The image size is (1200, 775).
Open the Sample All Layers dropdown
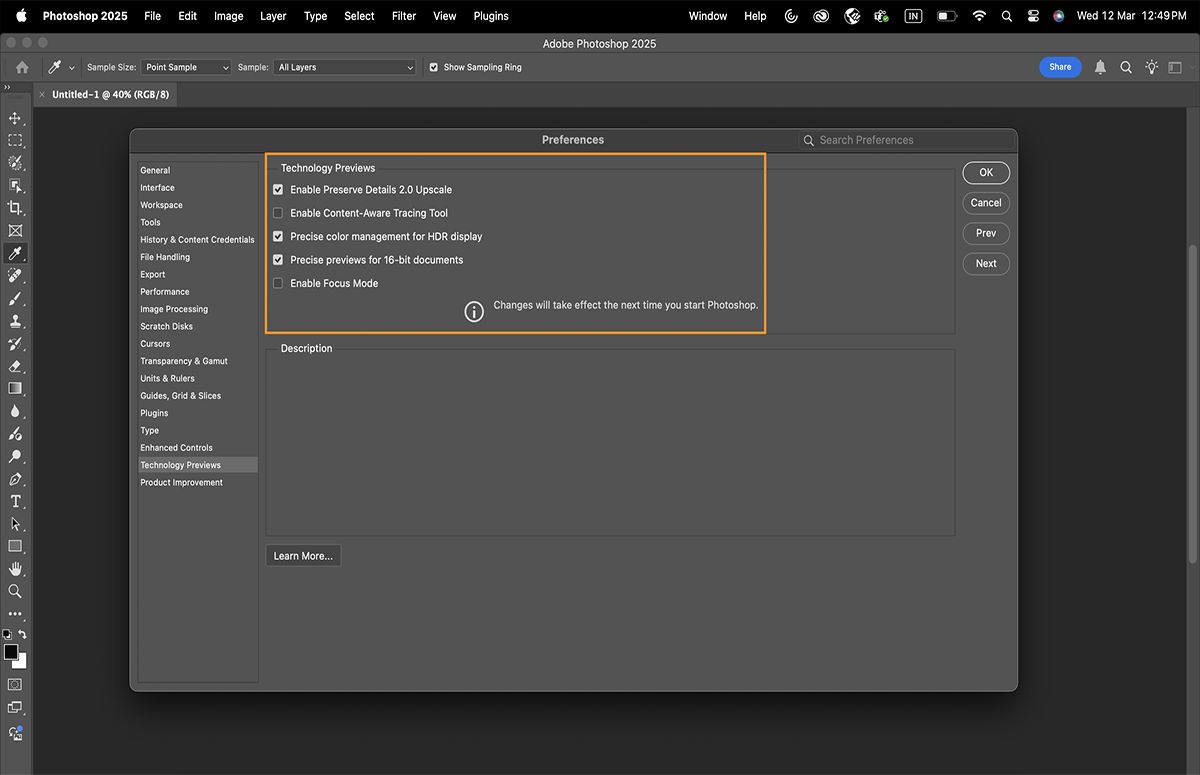click(x=344, y=67)
